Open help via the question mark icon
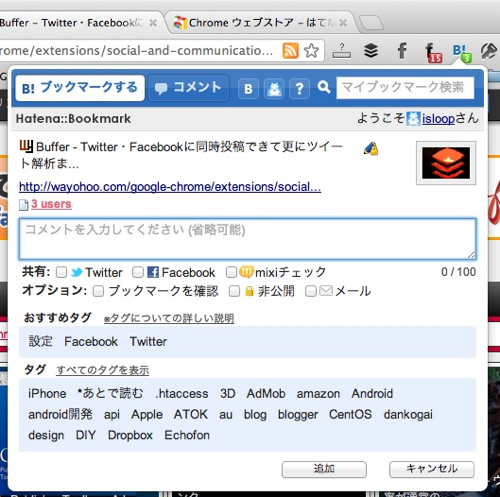This screenshot has height=497, width=500. [x=299, y=89]
